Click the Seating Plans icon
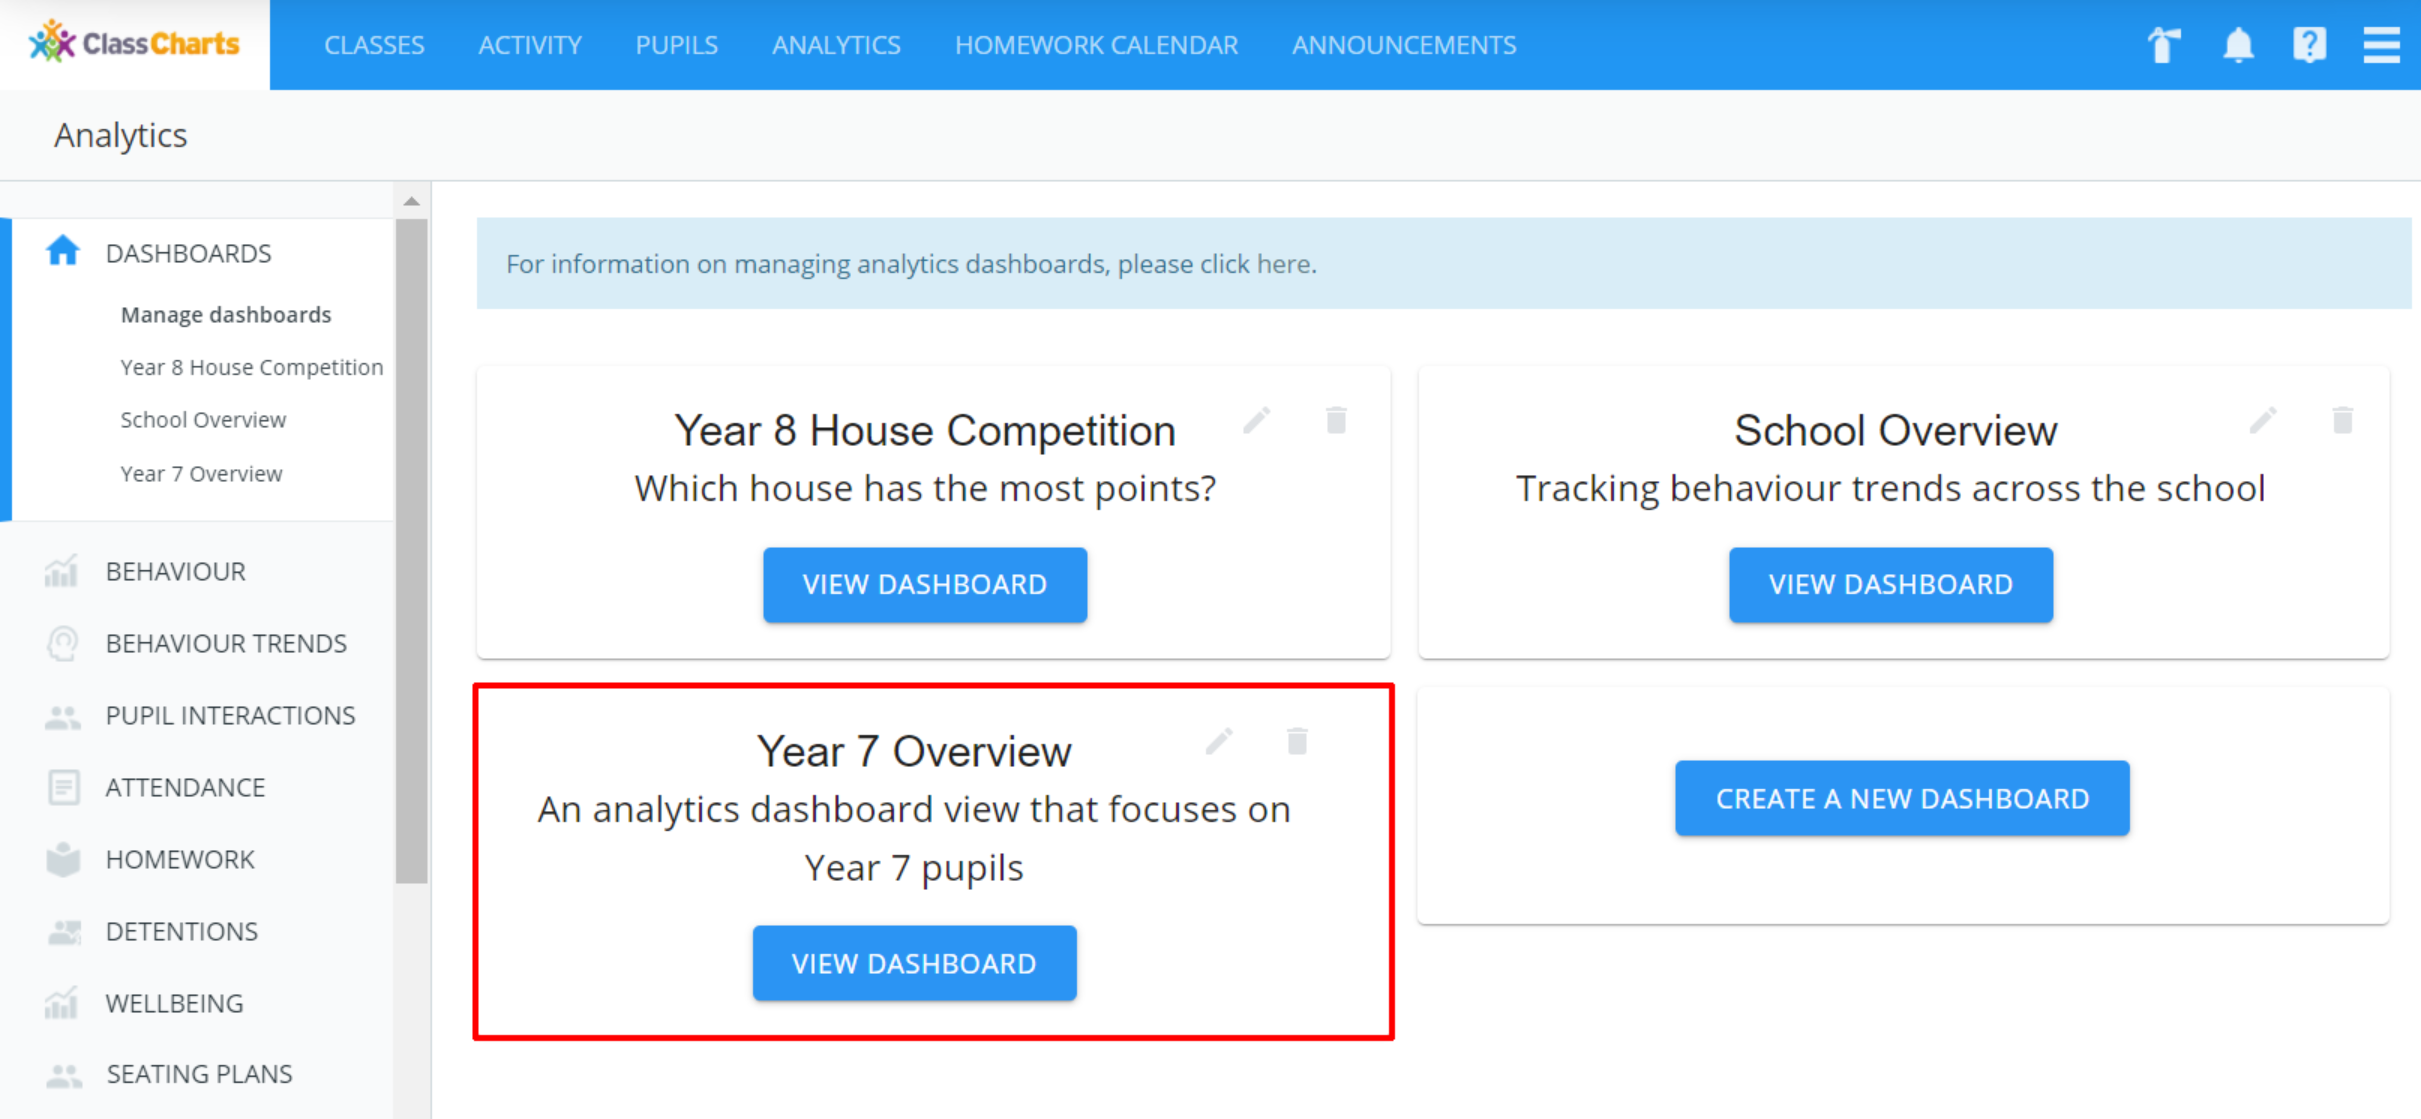The width and height of the screenshot is (2421, 1119). point(63,1075)
